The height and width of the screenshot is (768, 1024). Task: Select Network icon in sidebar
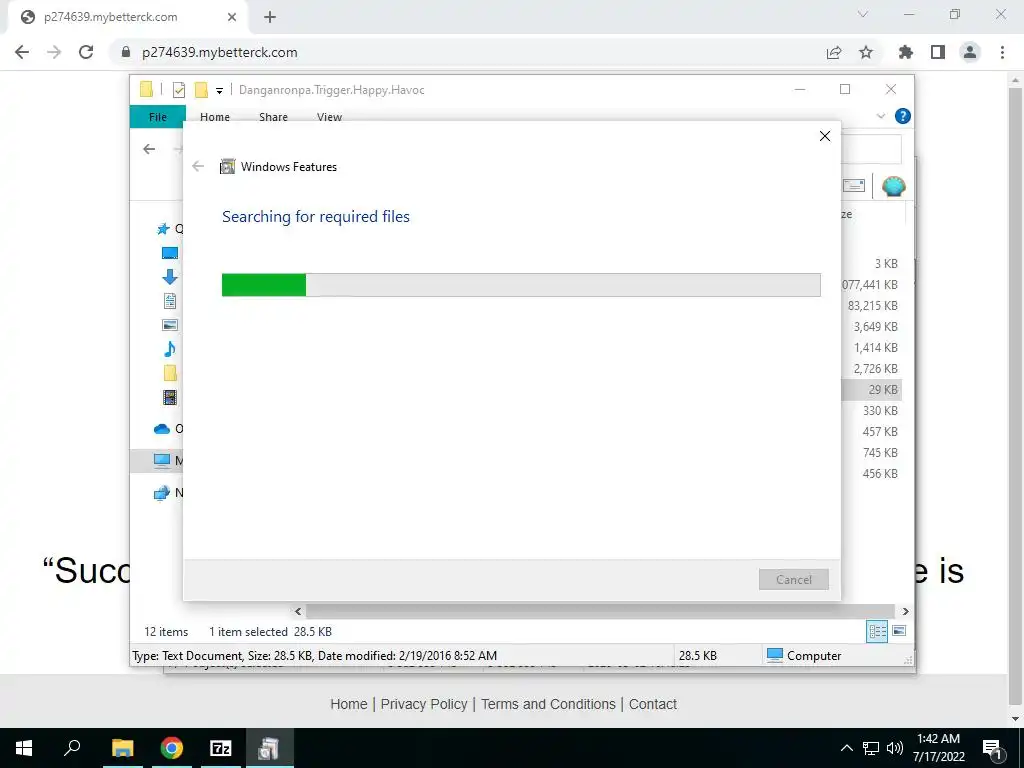coord(162,492)
